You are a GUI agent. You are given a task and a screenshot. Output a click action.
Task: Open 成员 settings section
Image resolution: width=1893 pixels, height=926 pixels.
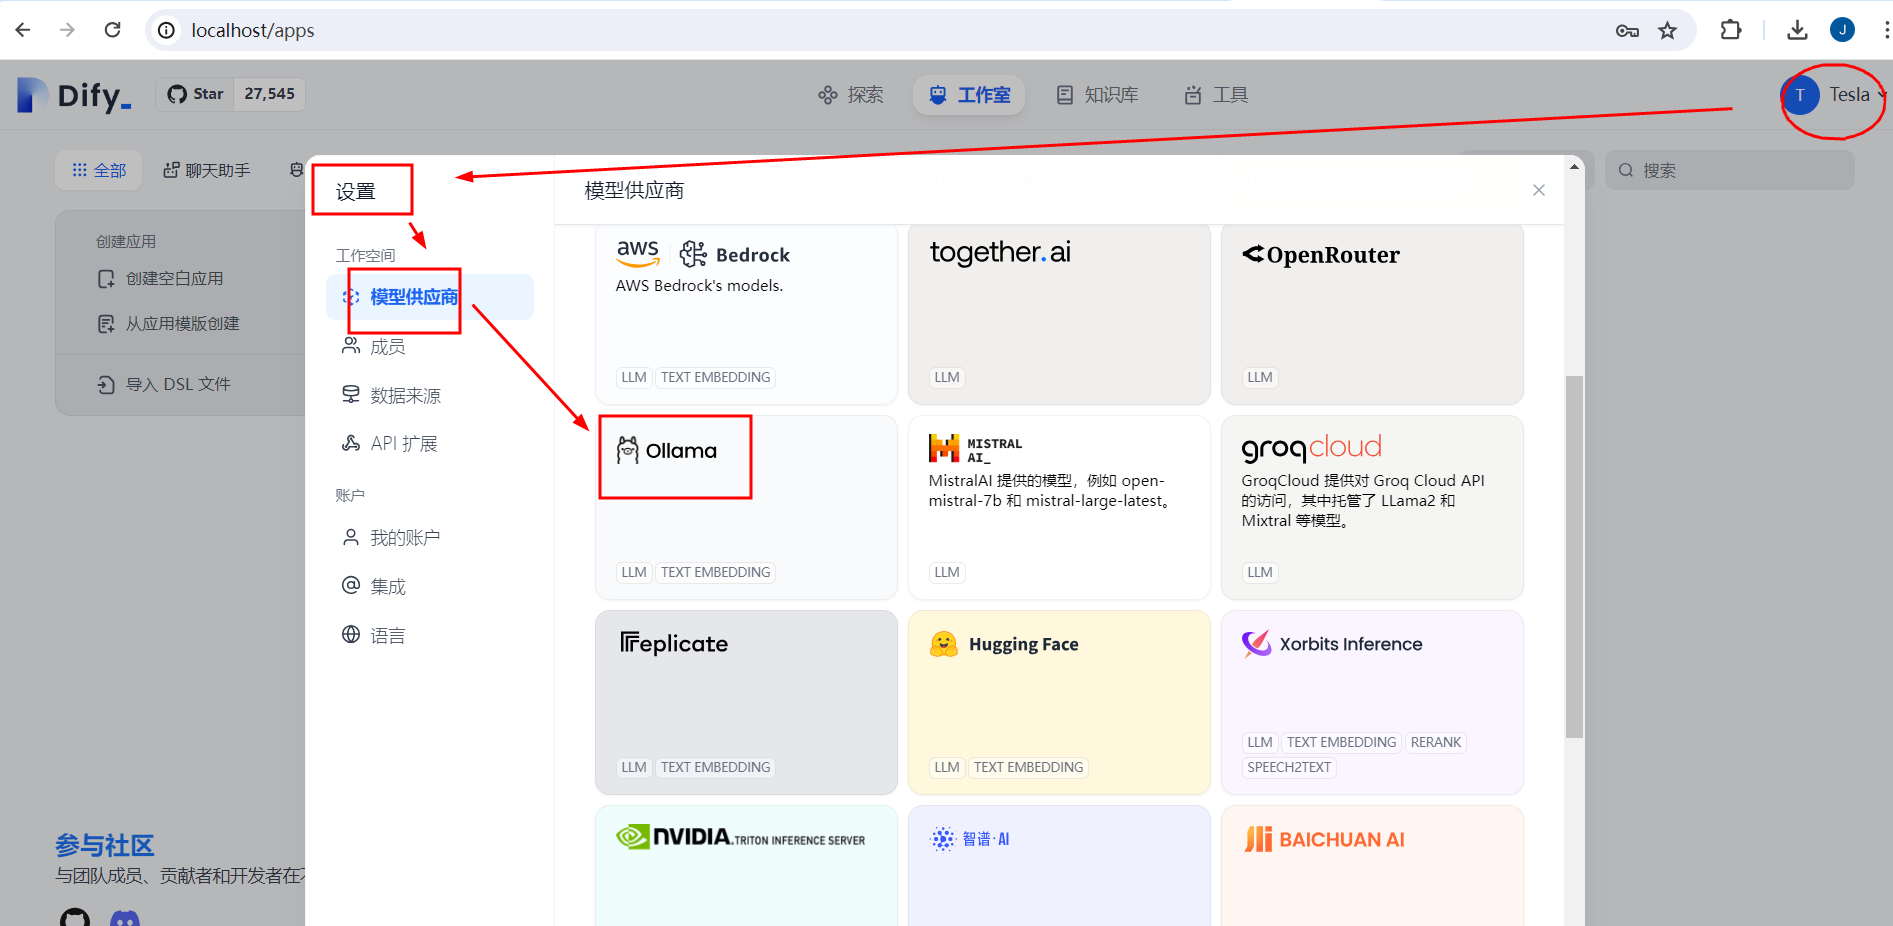pos(430,347)
